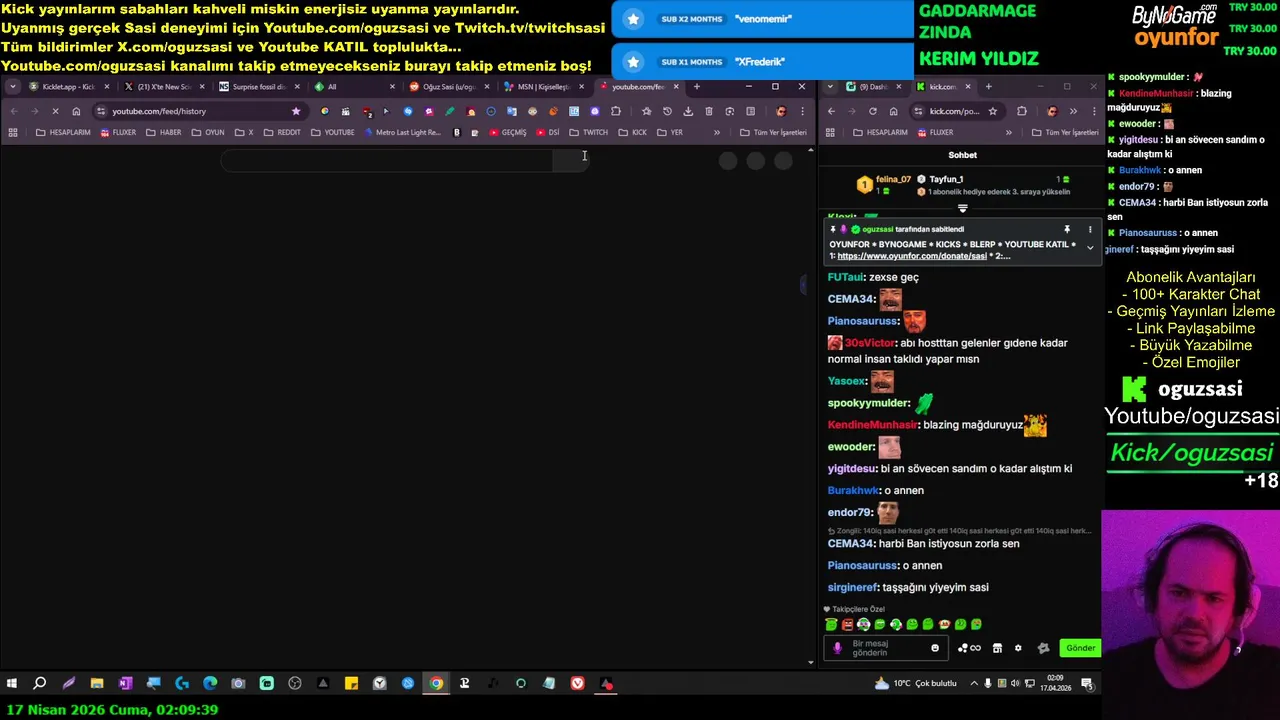This screenshot has width=1280, height=720.
Task: Open the 10°C Çok bulutlu weather widget
Action: point(916,684)
